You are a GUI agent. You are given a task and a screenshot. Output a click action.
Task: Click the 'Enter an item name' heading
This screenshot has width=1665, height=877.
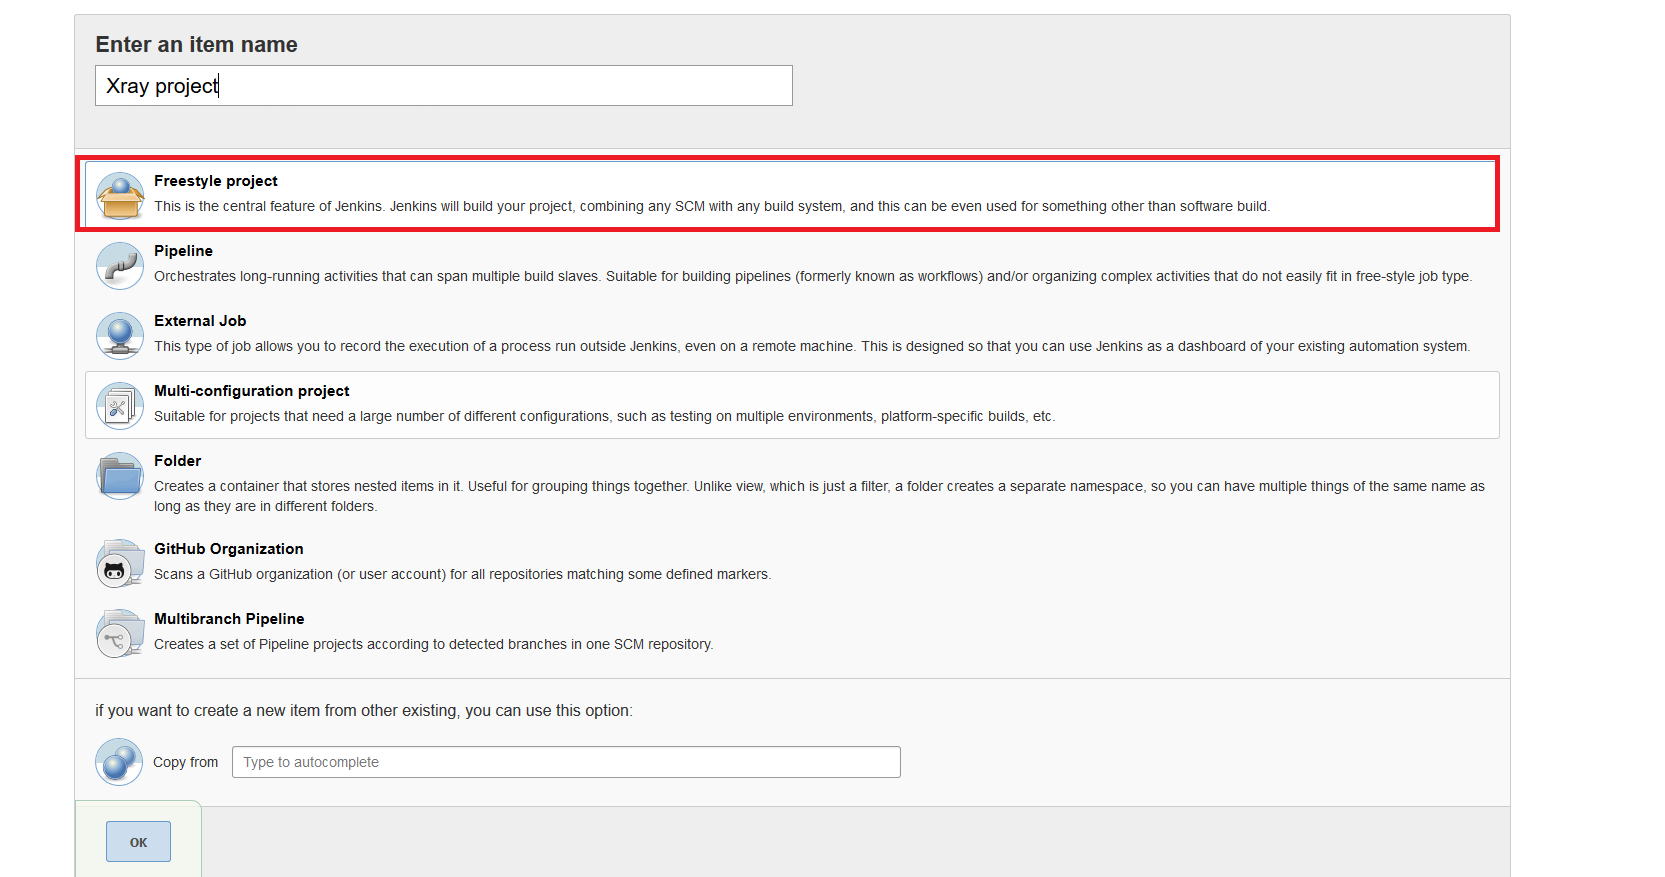click(x=196, y=44)
